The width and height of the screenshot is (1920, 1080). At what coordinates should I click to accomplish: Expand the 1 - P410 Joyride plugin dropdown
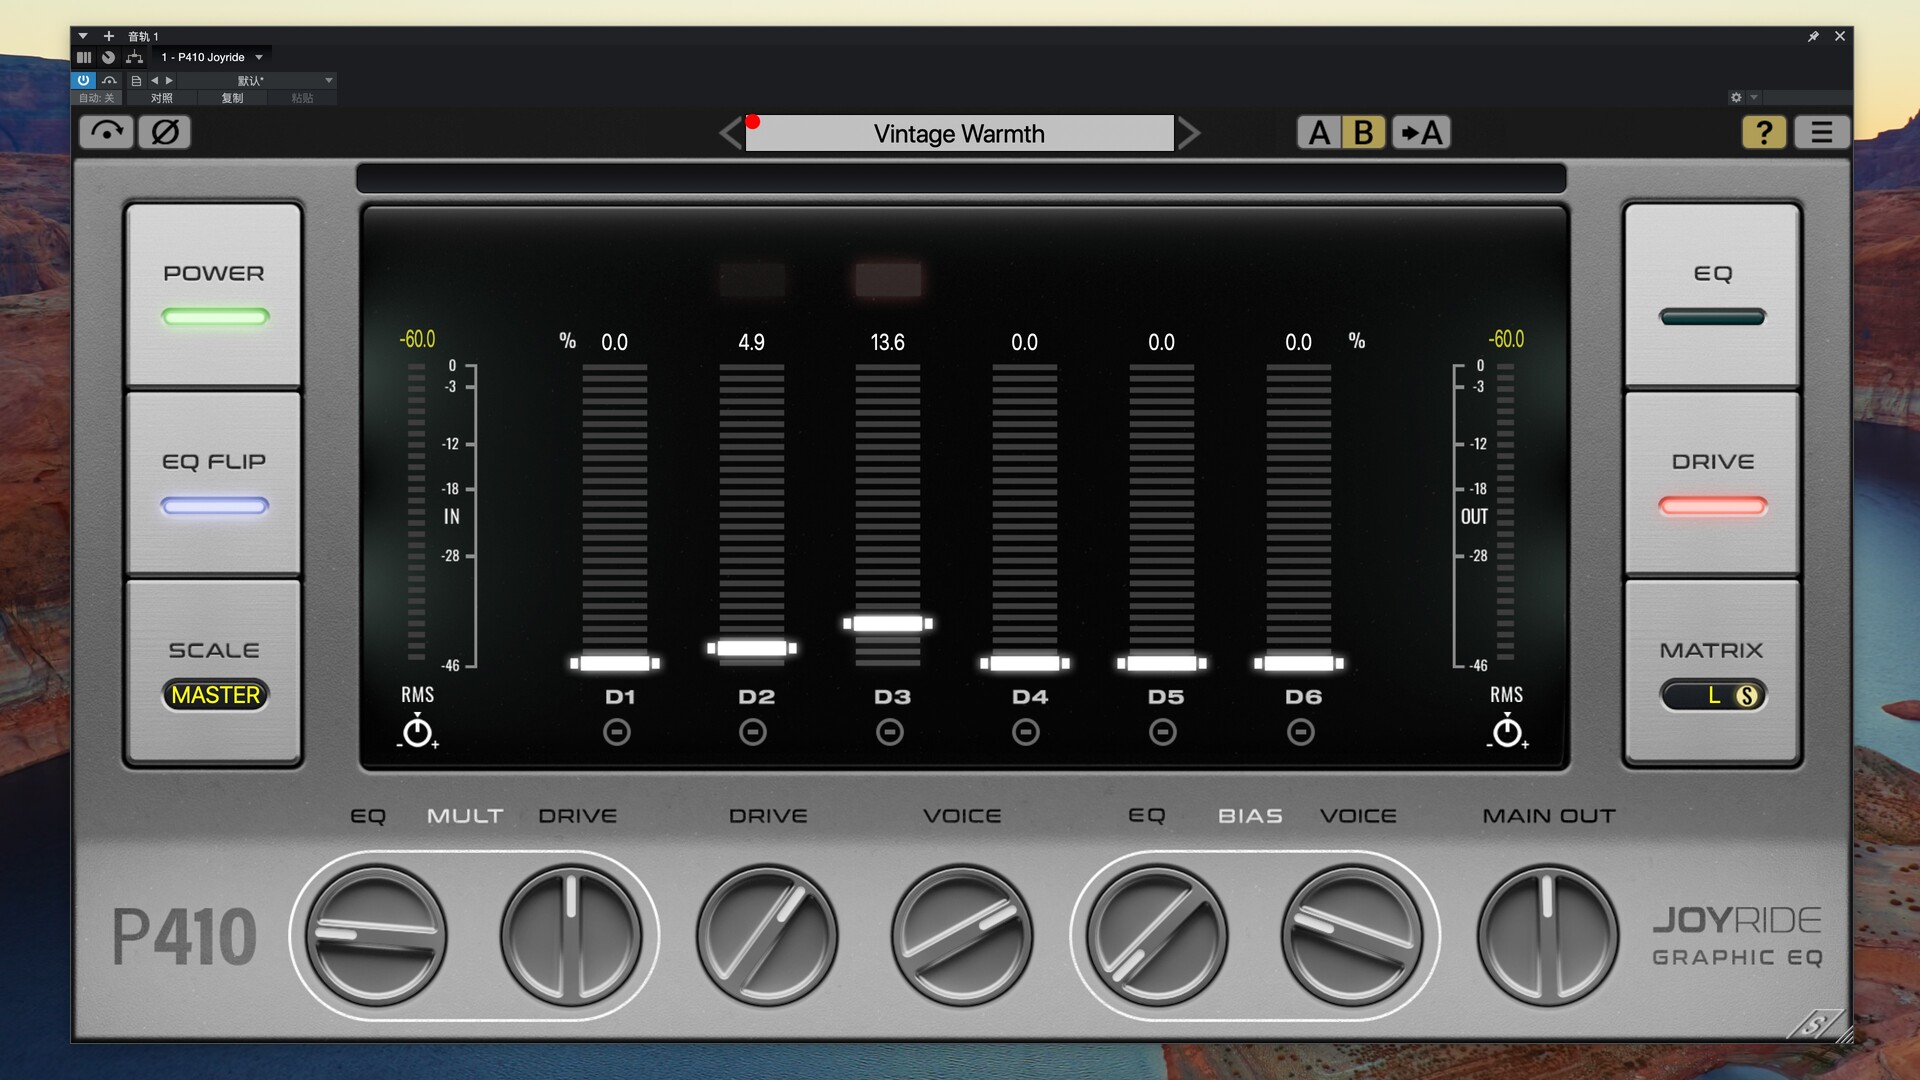259,57
